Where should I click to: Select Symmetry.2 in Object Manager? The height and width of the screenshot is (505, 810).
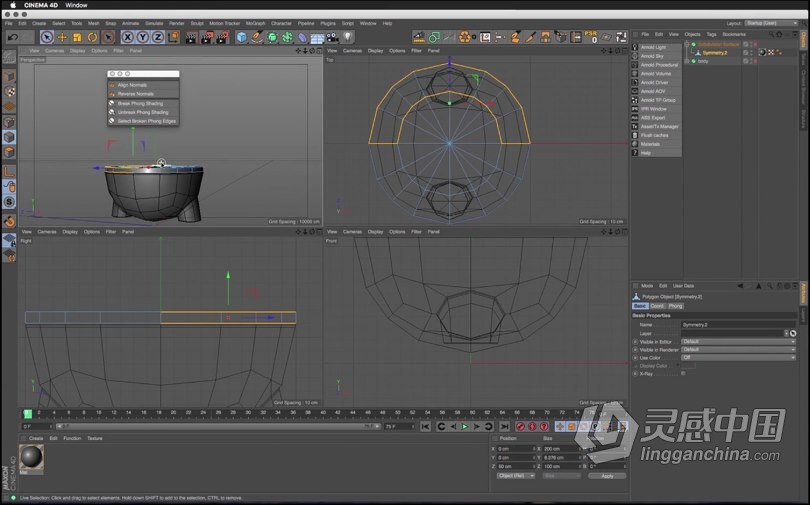click(714, 53)
